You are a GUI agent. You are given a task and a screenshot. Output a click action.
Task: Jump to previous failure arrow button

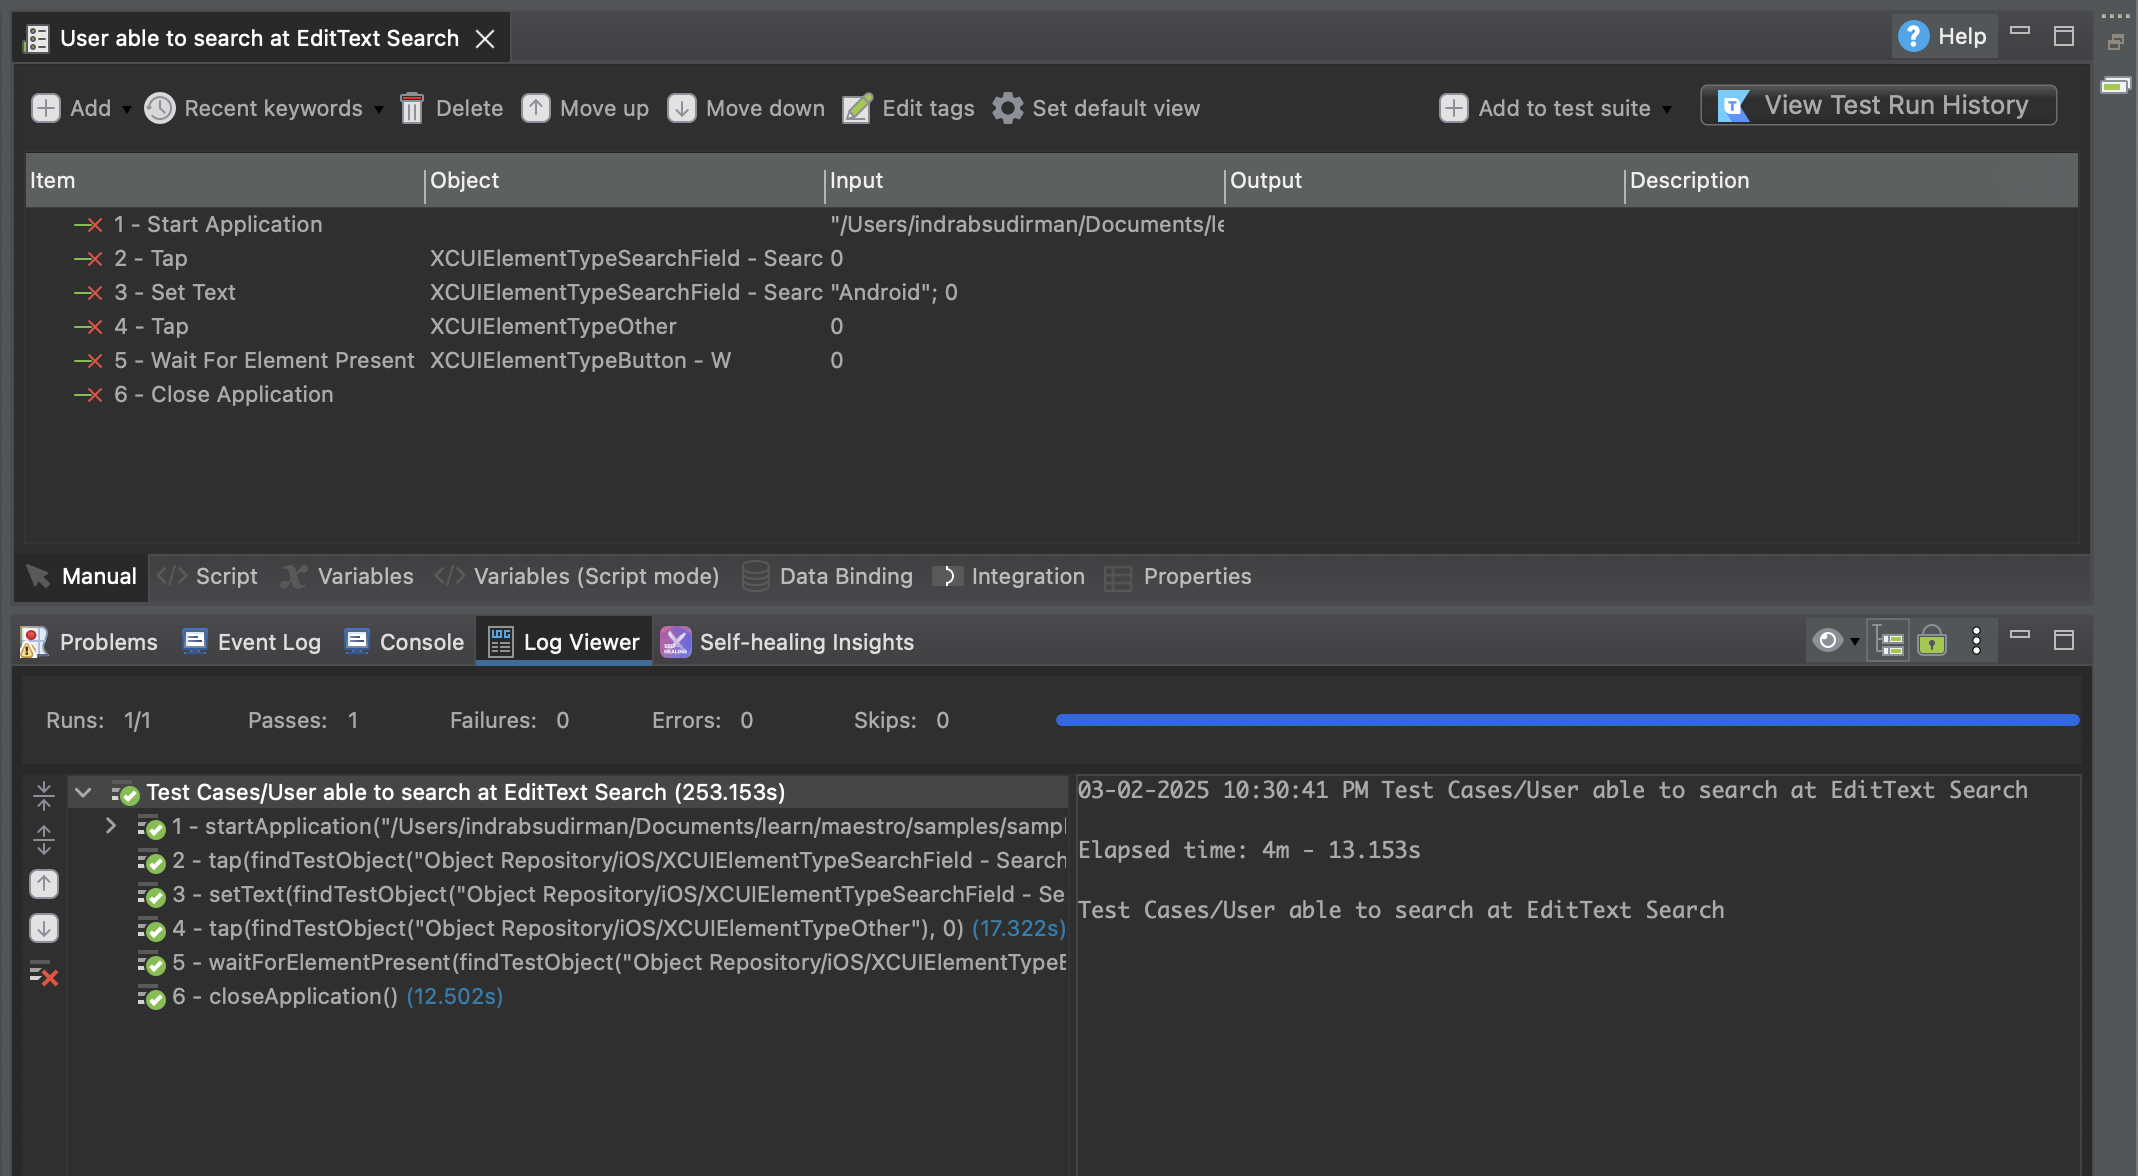[44, 884]
